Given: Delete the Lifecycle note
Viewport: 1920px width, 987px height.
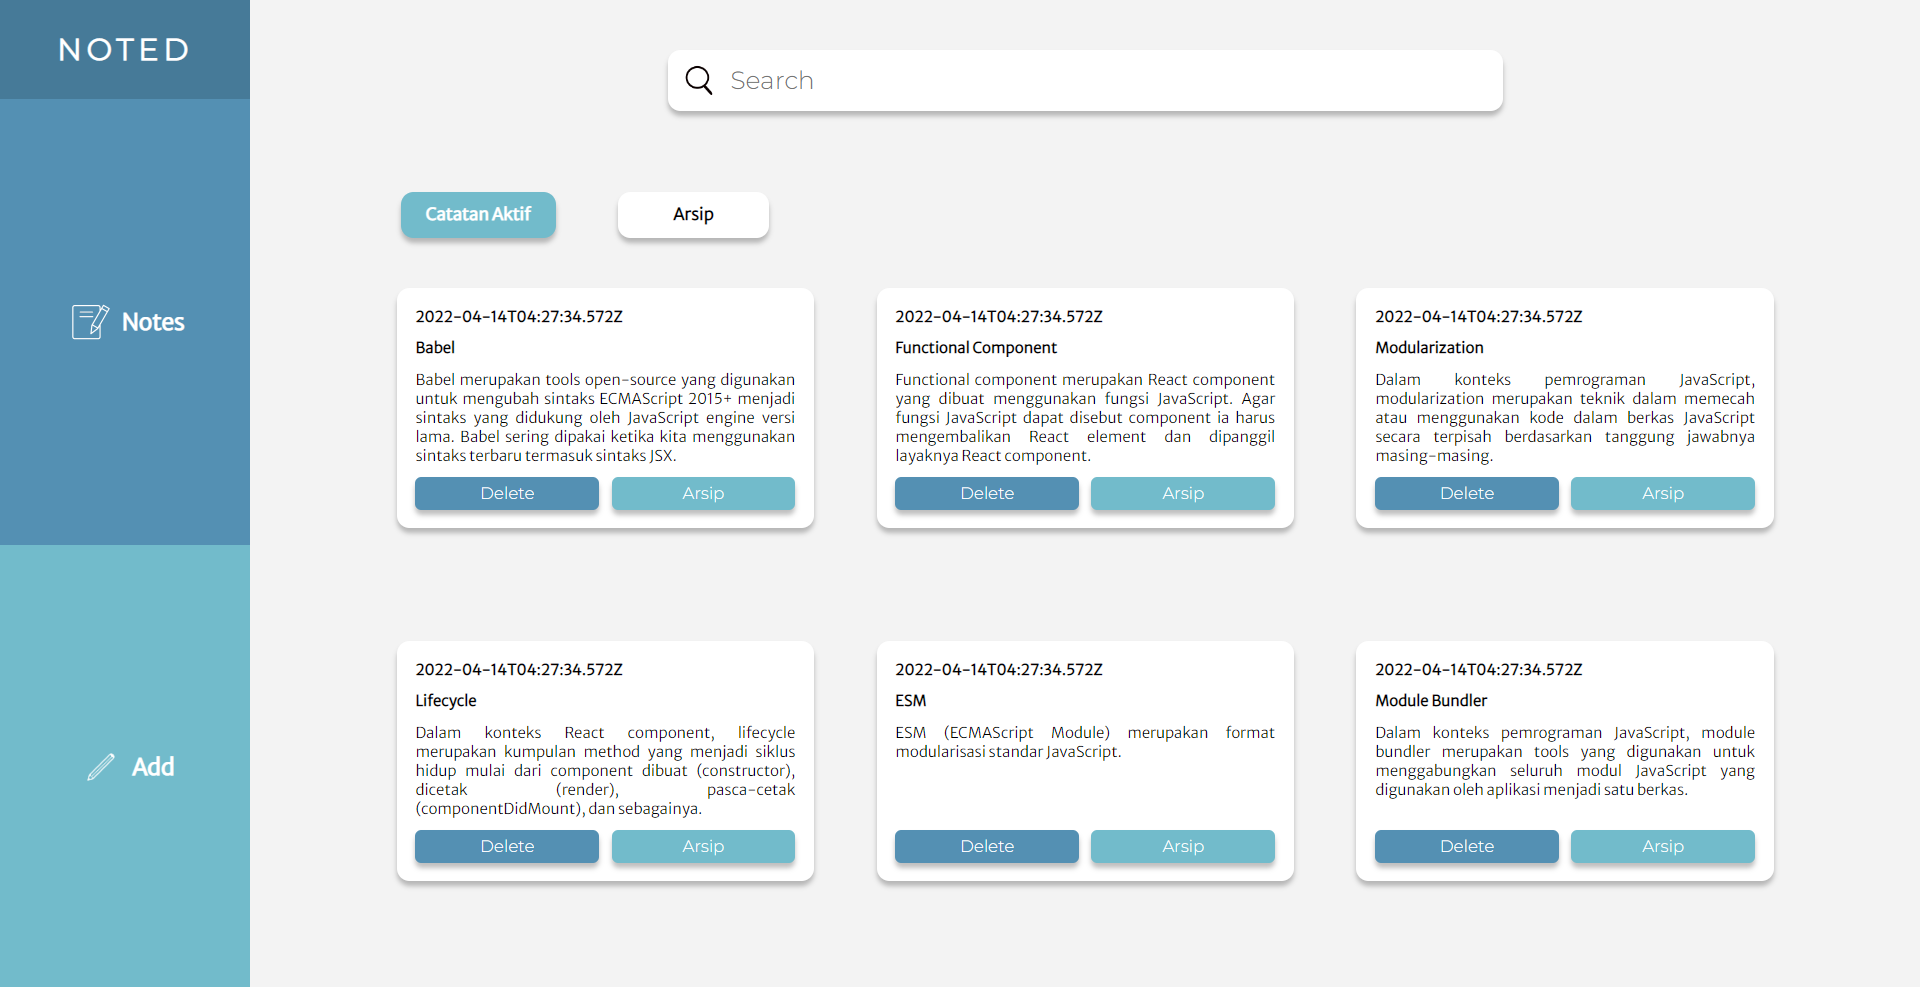Looking at the screenshot, I should click(x=507, y=846).
